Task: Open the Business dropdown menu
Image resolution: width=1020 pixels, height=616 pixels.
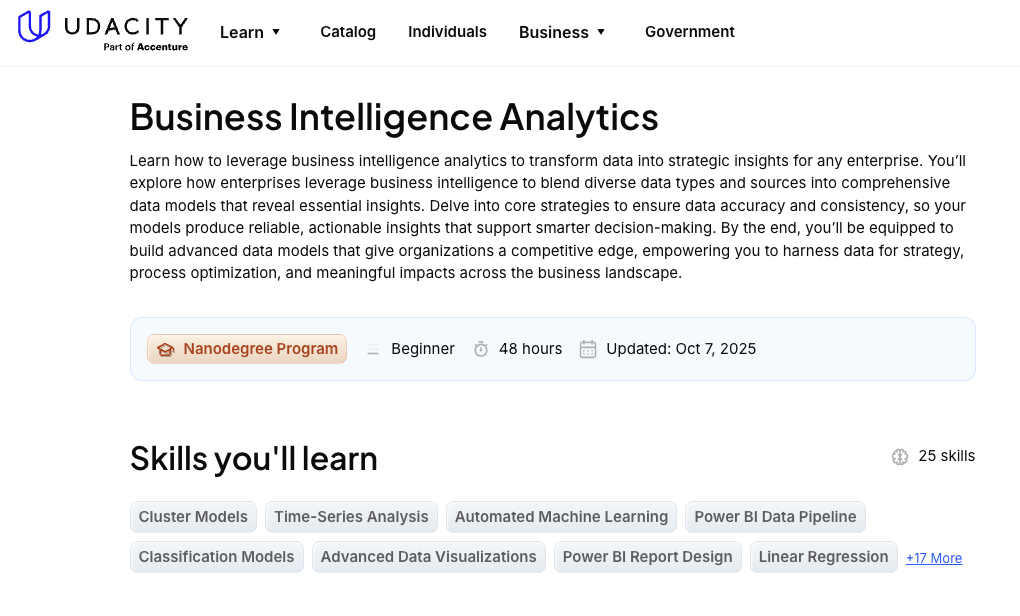Action: (562, 32)
